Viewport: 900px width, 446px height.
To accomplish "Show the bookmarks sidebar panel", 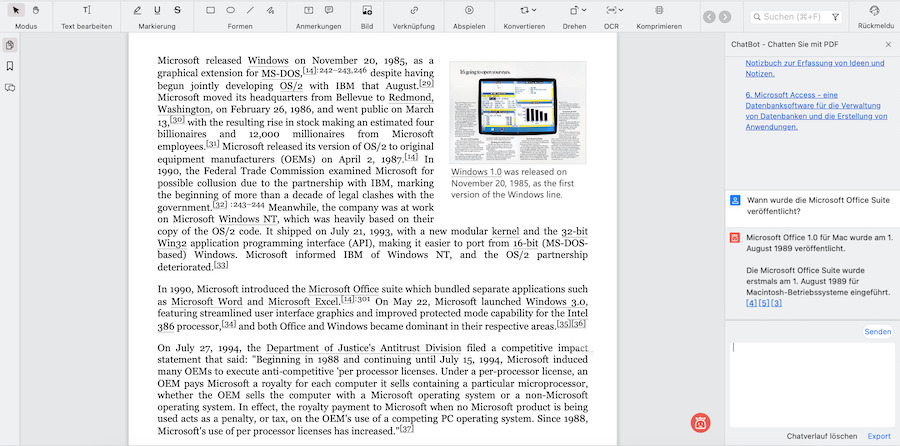I will pos(10,66).
